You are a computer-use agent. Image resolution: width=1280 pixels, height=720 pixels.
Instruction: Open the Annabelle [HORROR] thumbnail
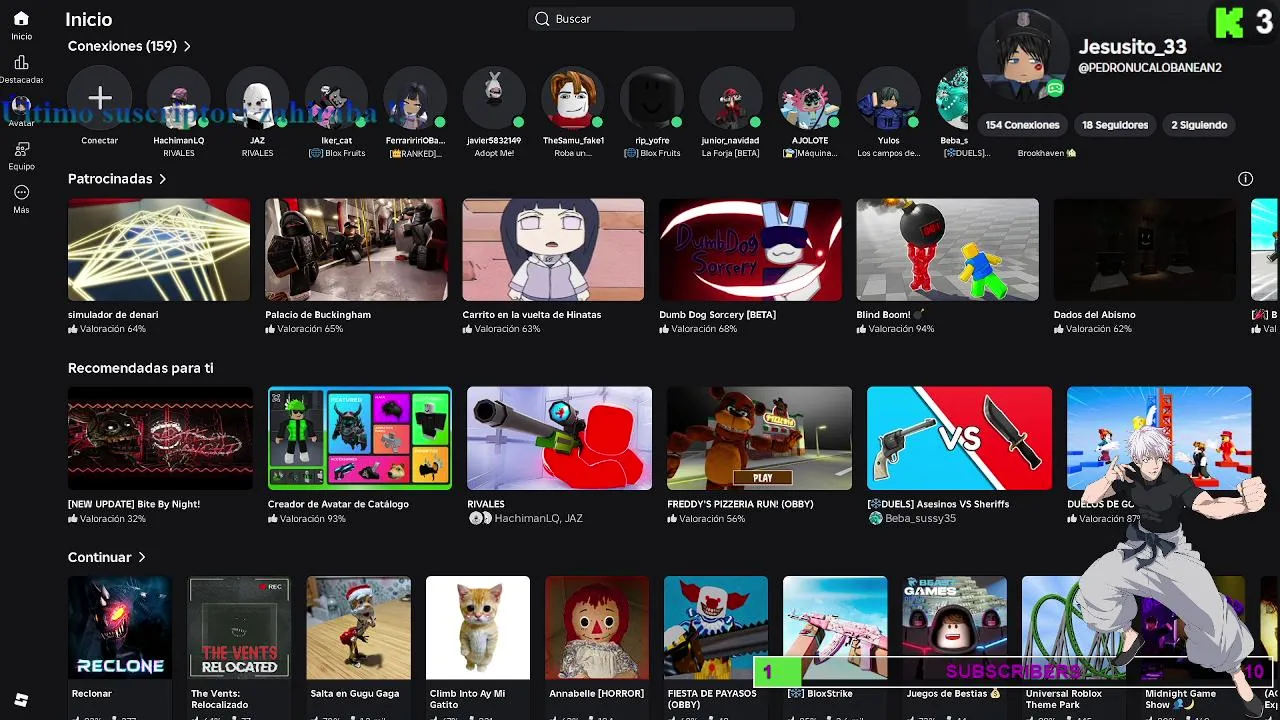point(597,628)
